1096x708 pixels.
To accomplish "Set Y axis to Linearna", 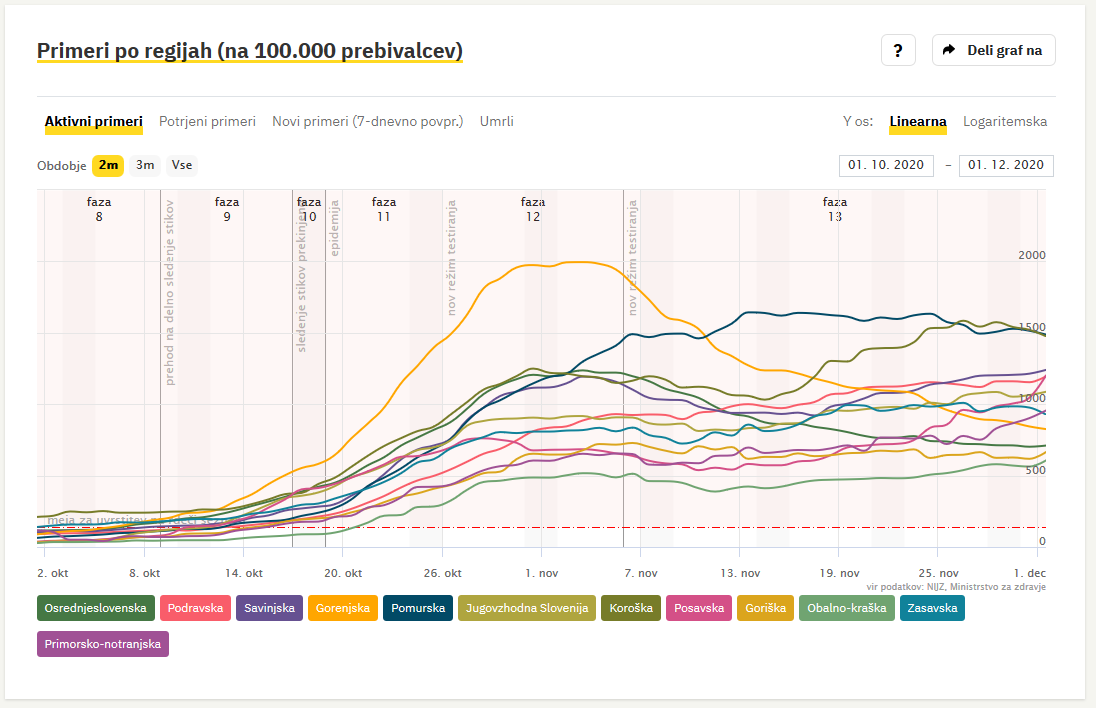I will coord(917,122).
